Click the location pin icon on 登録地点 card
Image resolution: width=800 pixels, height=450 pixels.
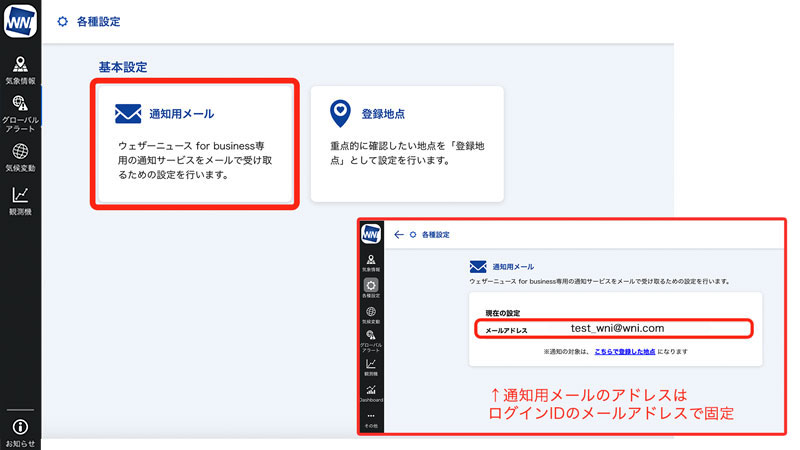click(341, 114)
